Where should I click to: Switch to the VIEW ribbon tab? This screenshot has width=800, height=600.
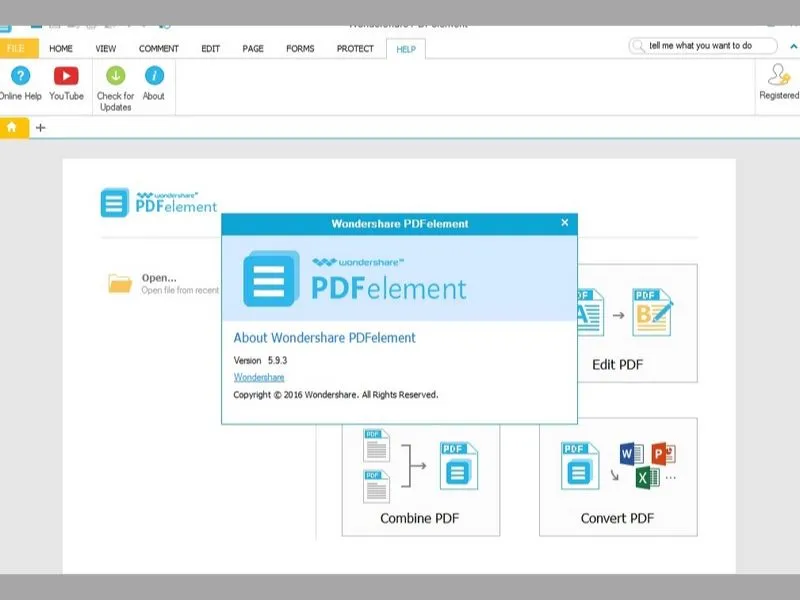(106, 48)
